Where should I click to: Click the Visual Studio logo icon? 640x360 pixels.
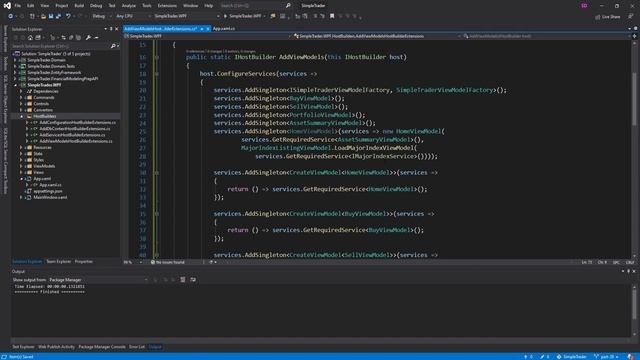point(7,6)
